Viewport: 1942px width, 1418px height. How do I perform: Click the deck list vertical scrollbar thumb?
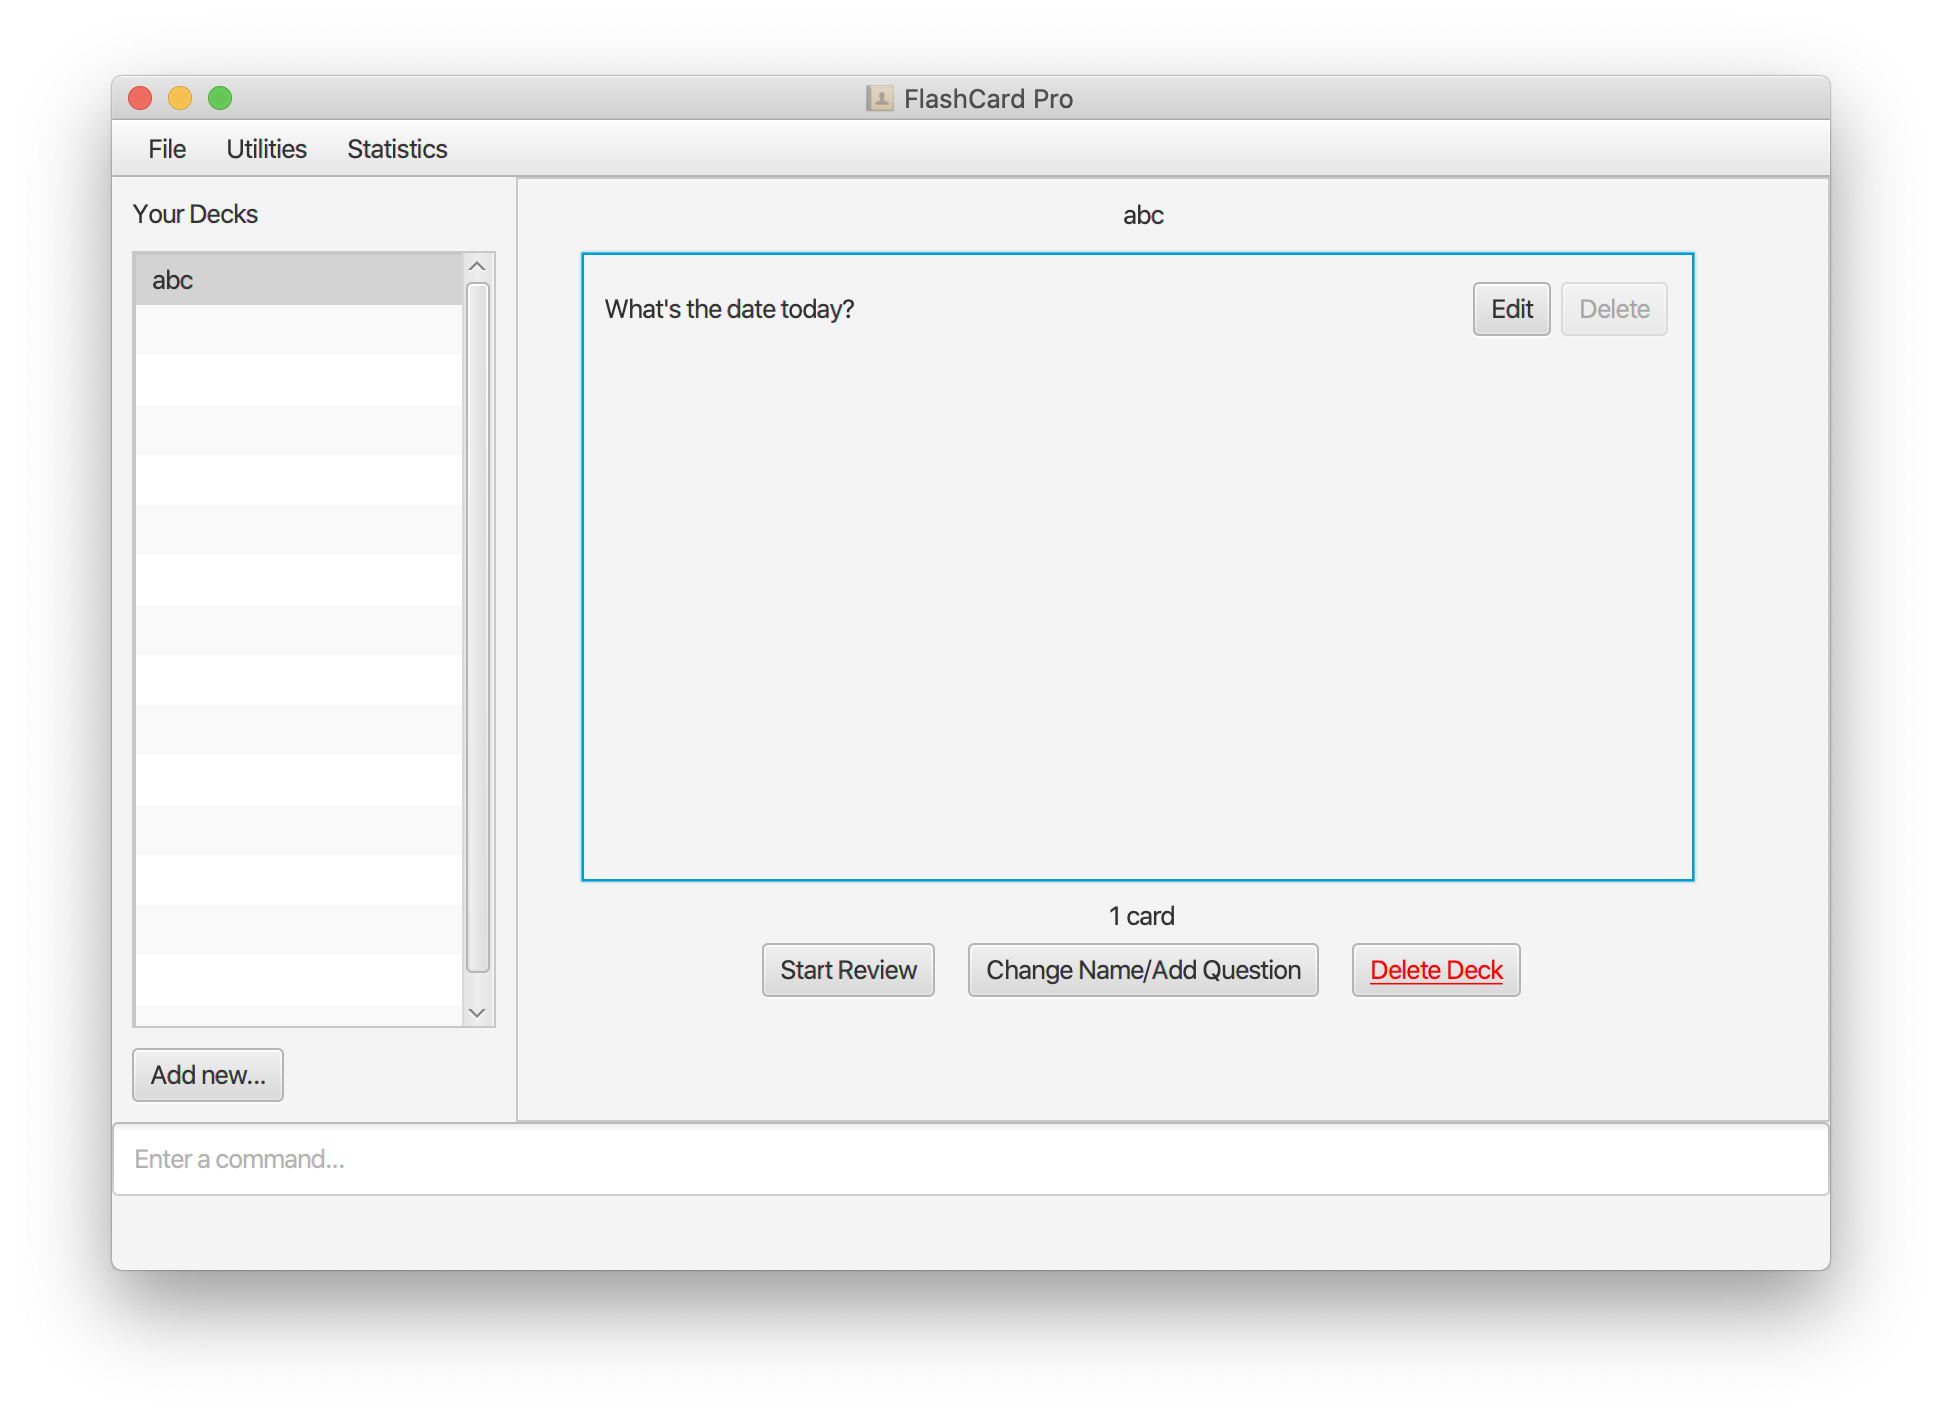[x=478, y=627]
